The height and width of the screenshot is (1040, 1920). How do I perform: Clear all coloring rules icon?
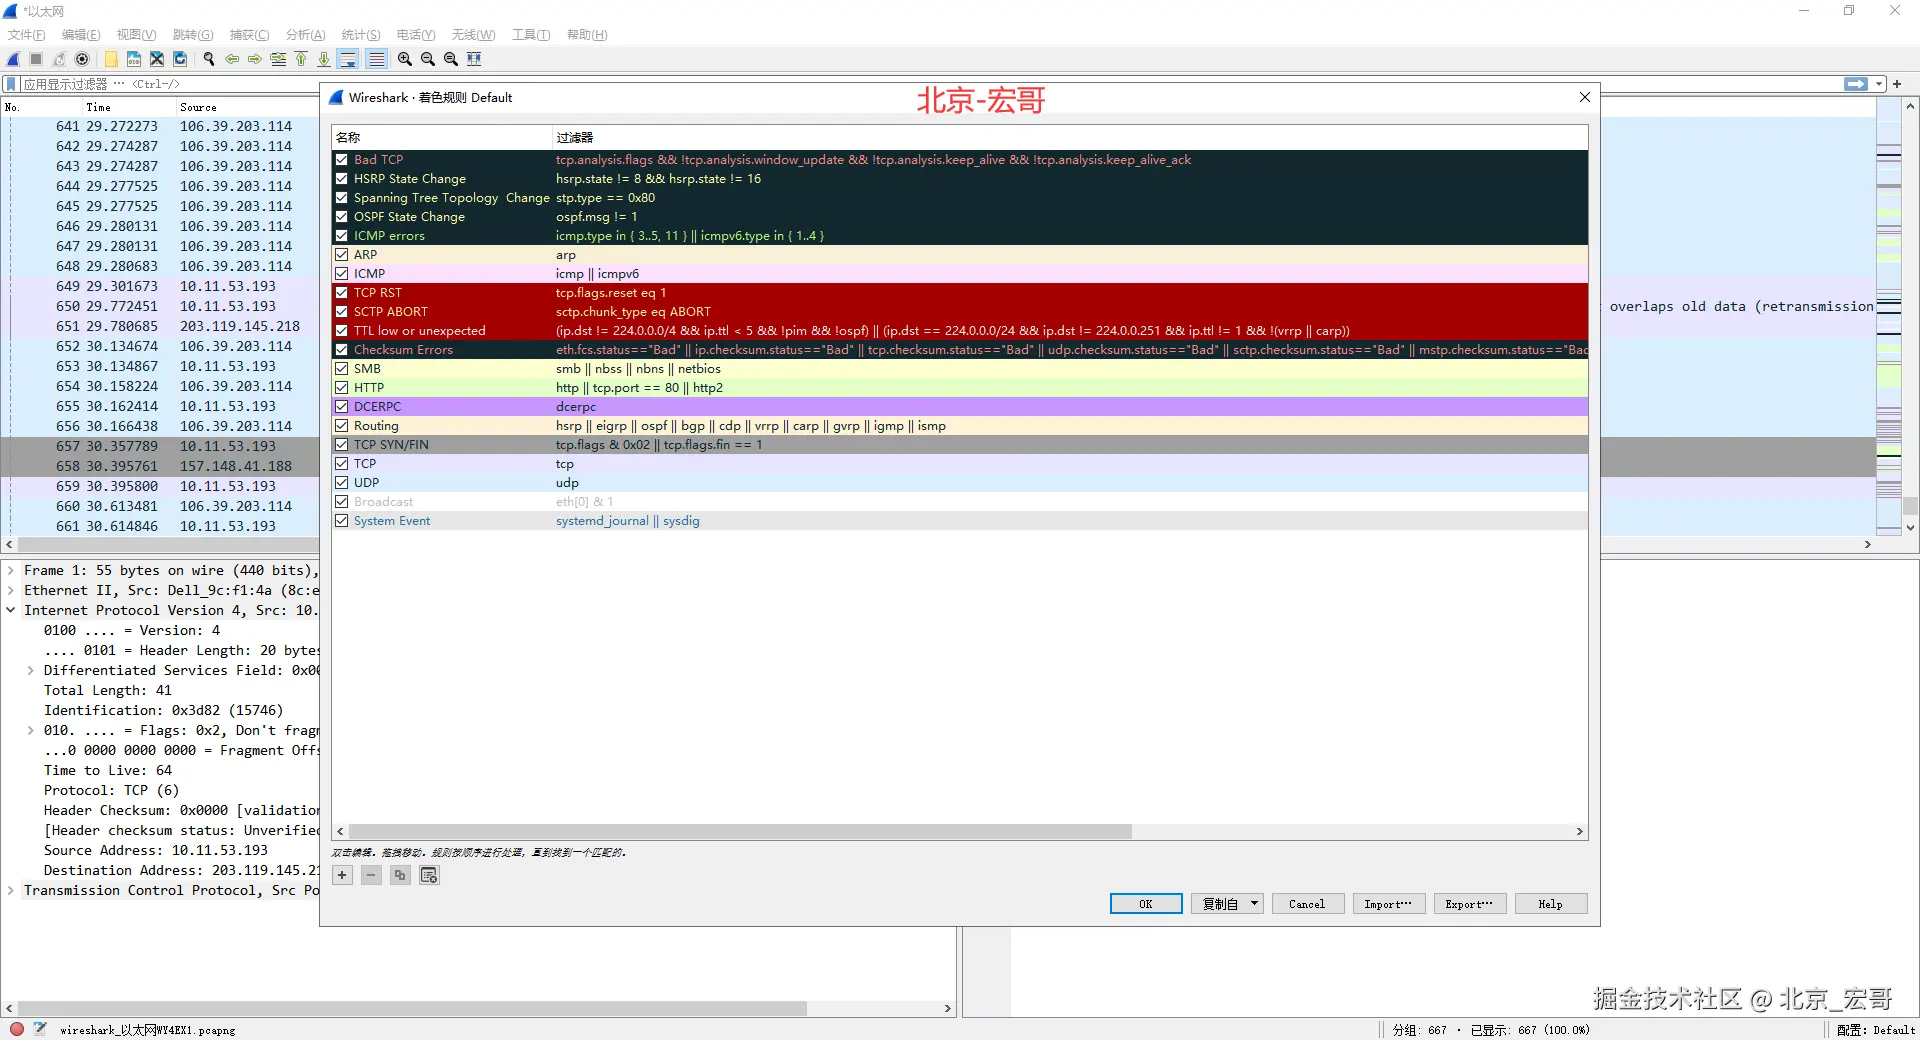429,875
